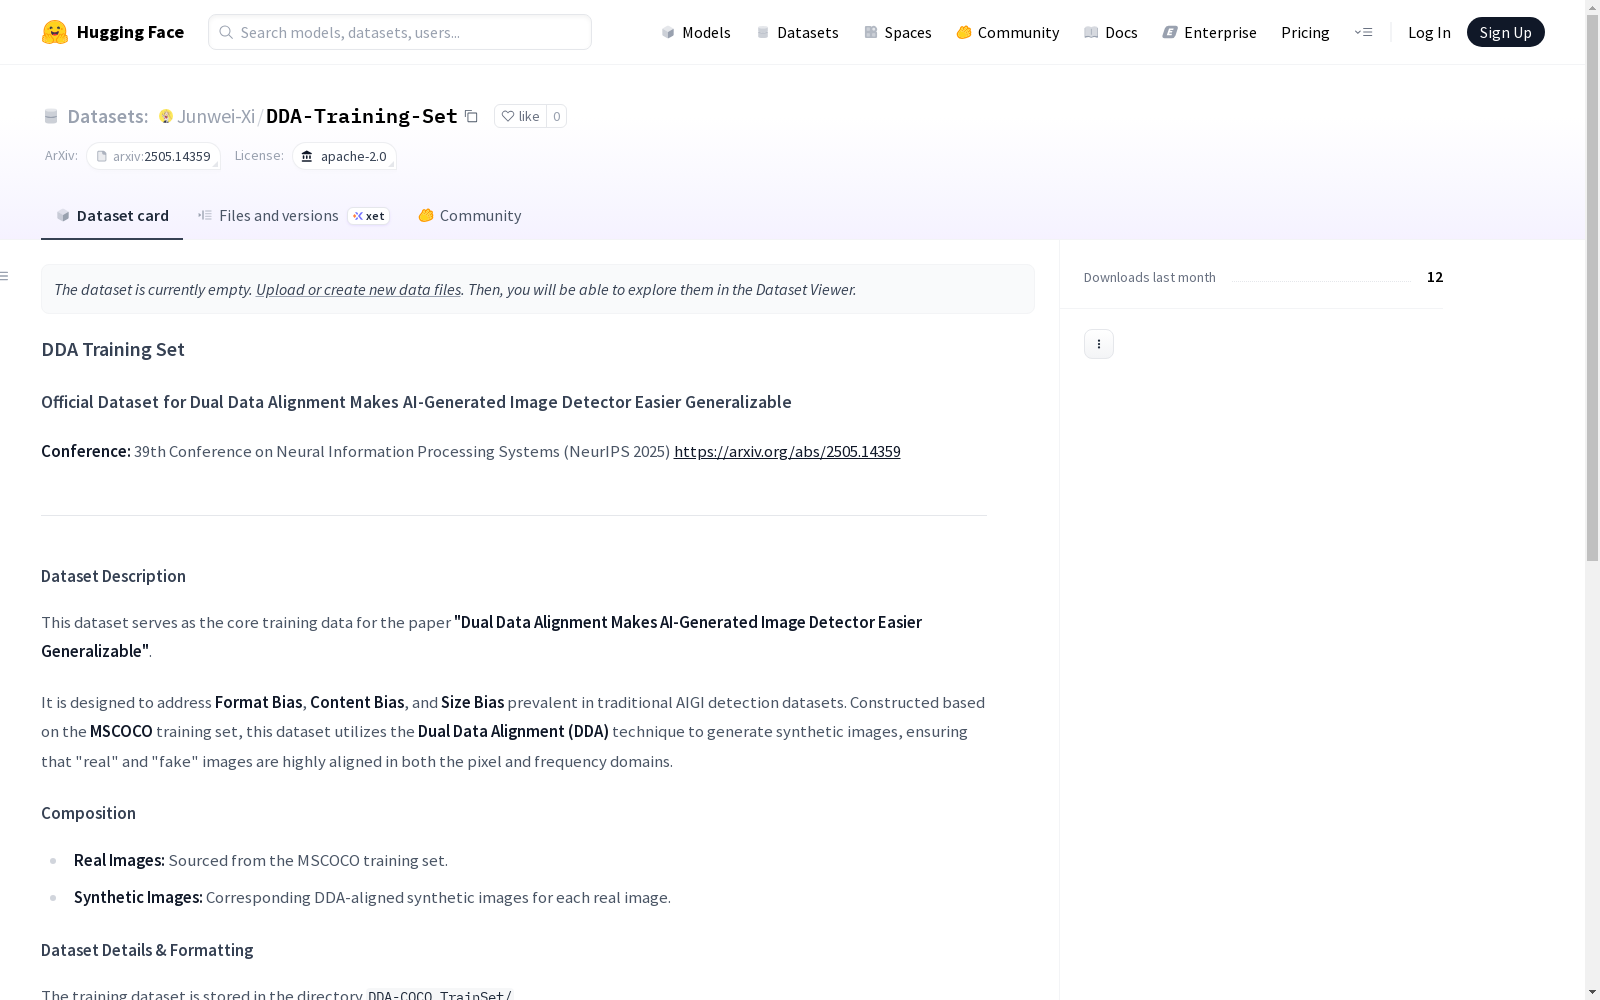1600x1000 pixels.
Task: Click the Hugging Face logo icon
Action: point(55,32)
